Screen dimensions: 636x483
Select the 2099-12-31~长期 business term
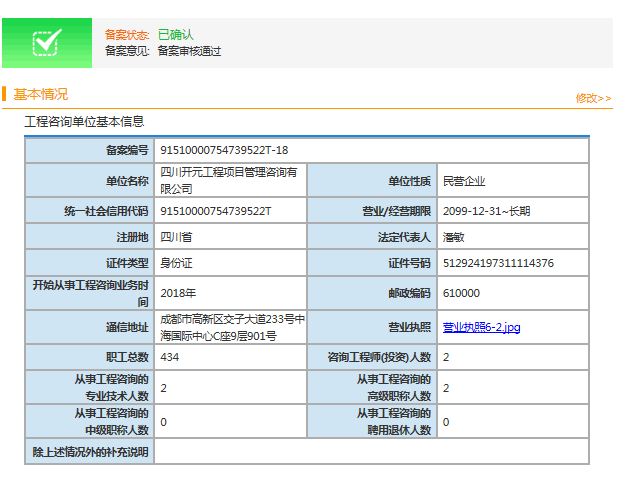(486, 211)
